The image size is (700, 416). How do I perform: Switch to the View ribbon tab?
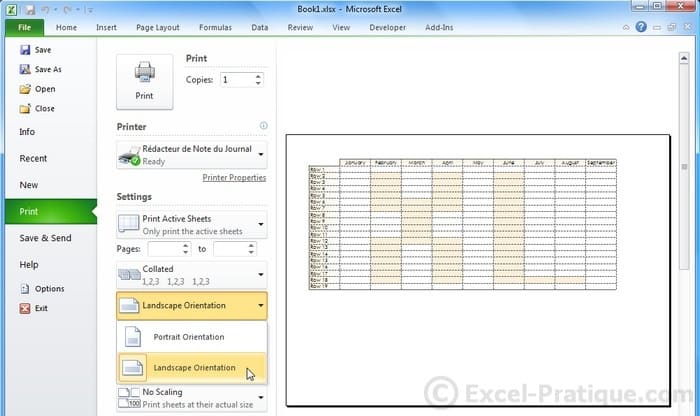click(341, 28)
